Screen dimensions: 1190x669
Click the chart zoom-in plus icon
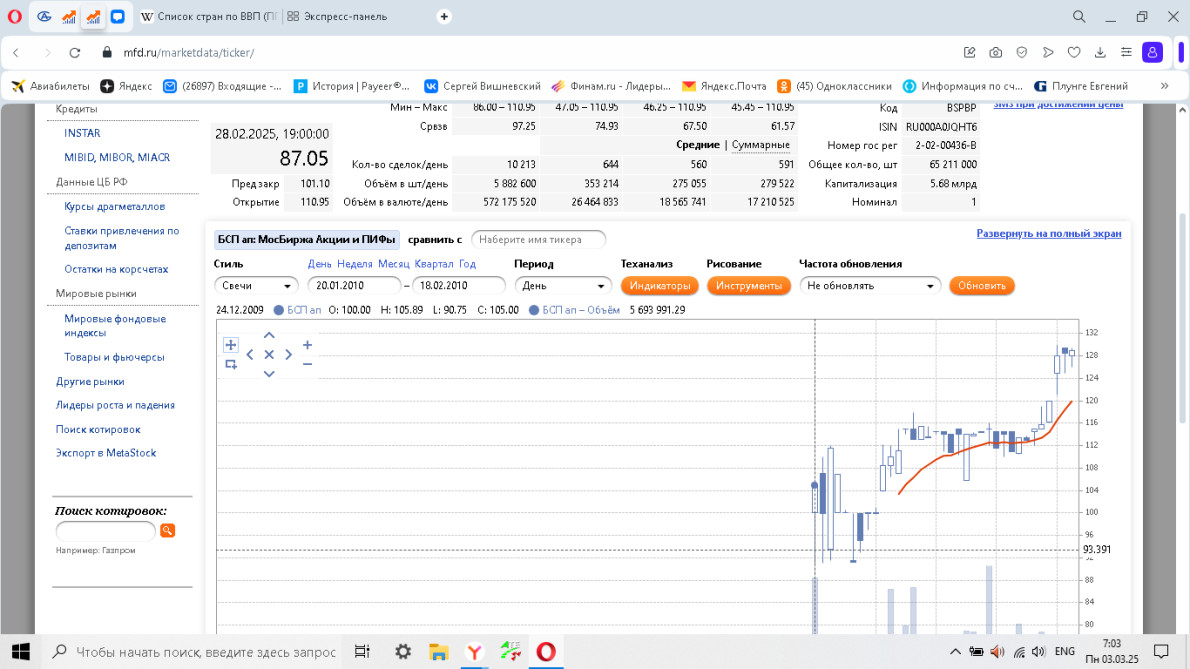(307, 345)
